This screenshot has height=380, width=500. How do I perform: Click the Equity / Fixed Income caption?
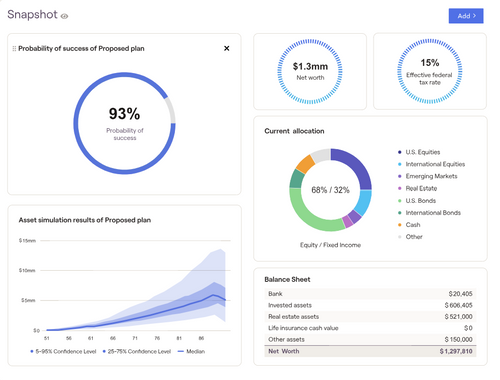click(x=330, y=245)
